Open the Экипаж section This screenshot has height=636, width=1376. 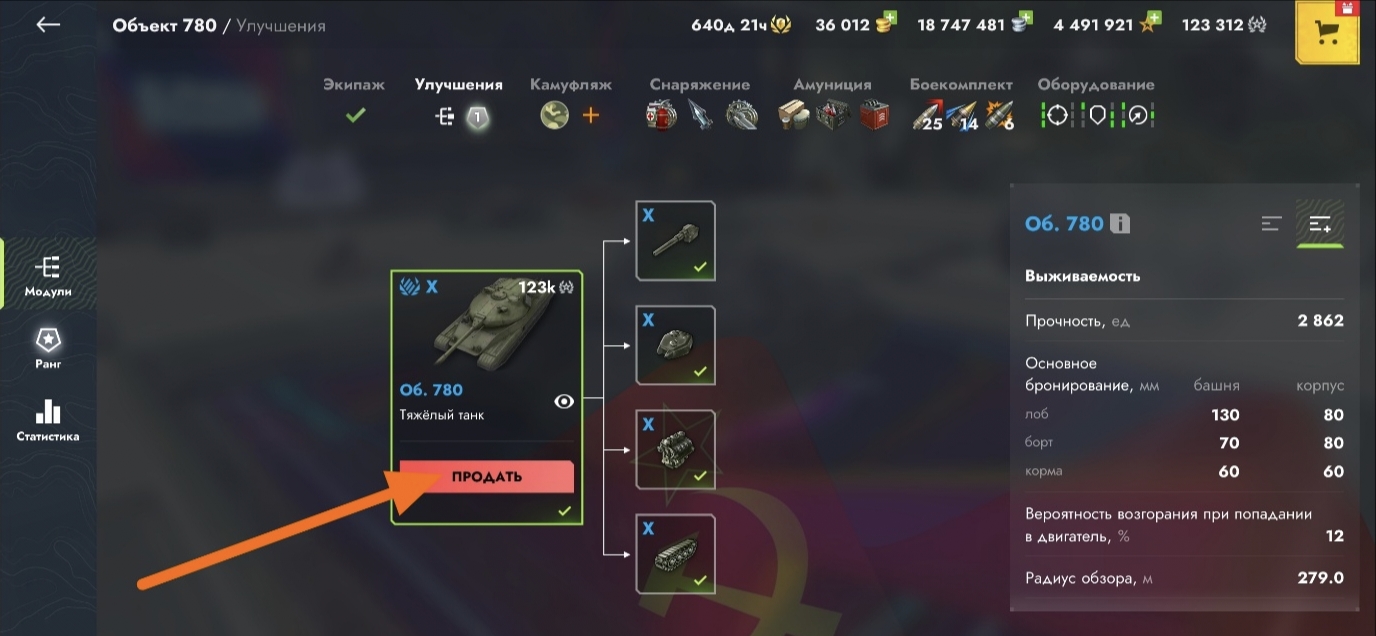click(x=354, y=101)
